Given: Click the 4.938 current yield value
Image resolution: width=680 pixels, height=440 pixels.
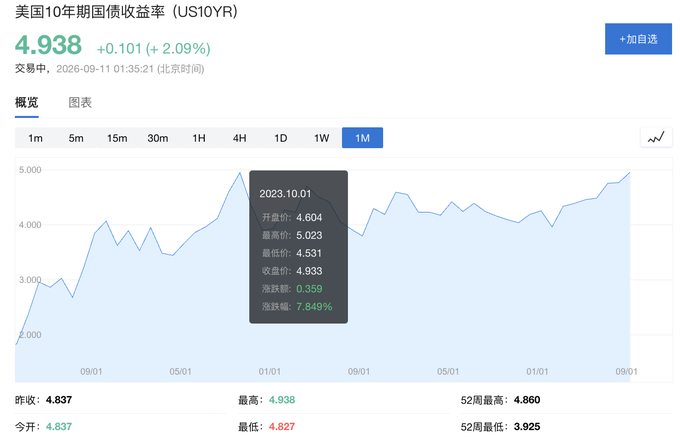Looking at the screenshot, I should 48,45.
